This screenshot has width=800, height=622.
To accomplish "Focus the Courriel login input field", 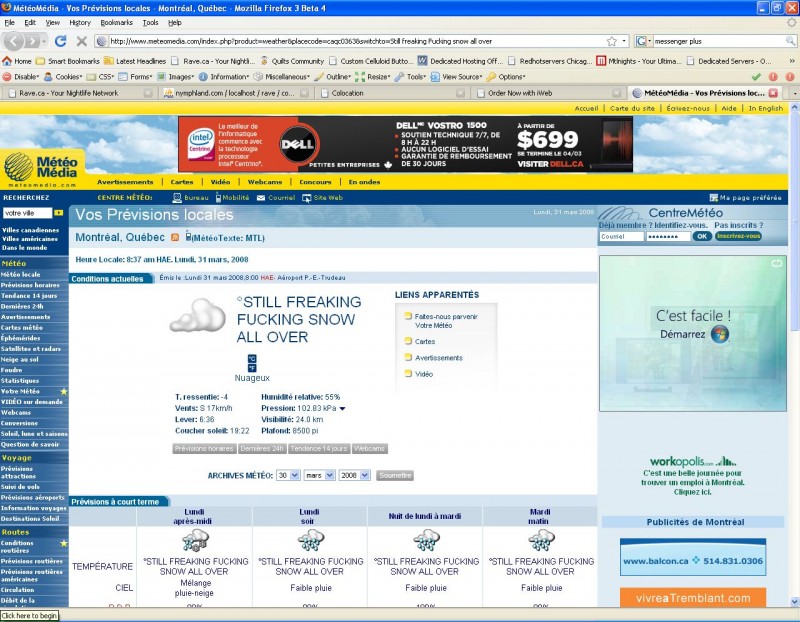I will (x=621, y=236).
